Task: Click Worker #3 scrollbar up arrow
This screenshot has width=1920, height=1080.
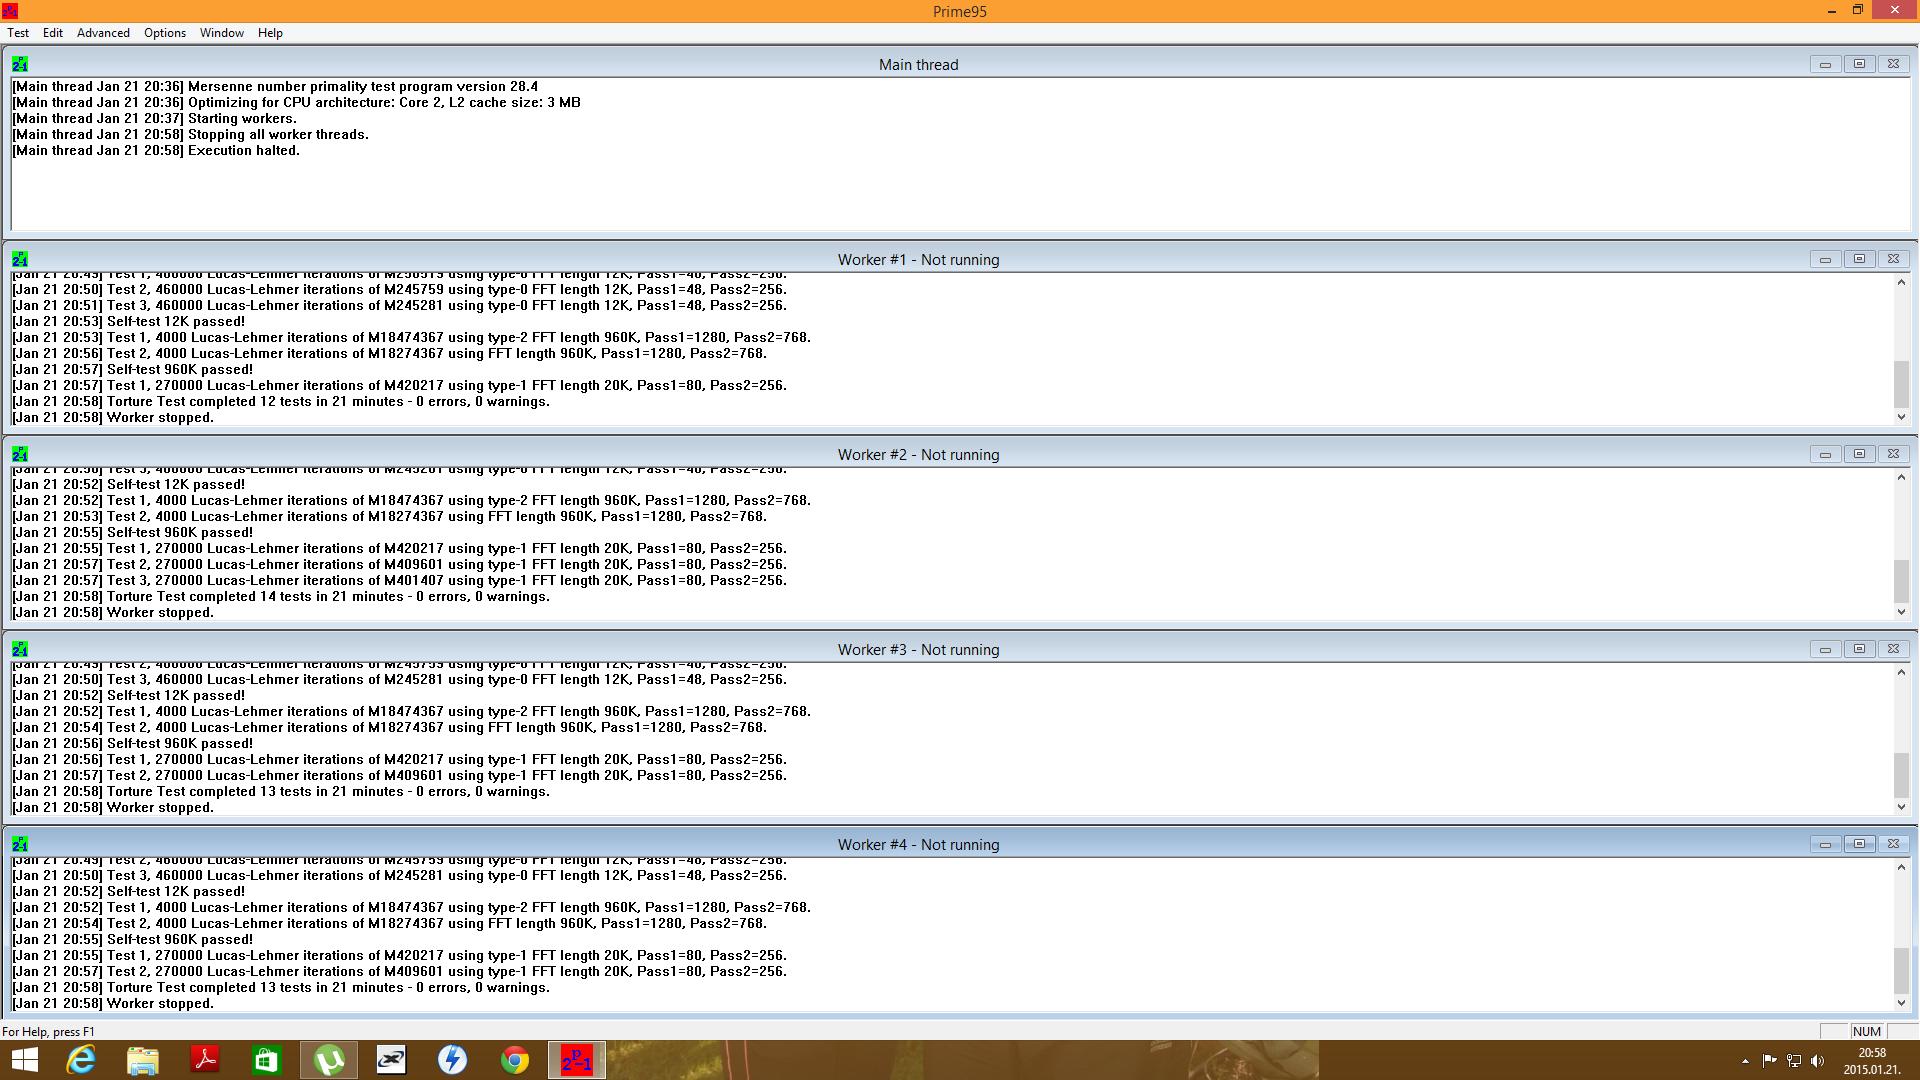Action: point(1901,672)
